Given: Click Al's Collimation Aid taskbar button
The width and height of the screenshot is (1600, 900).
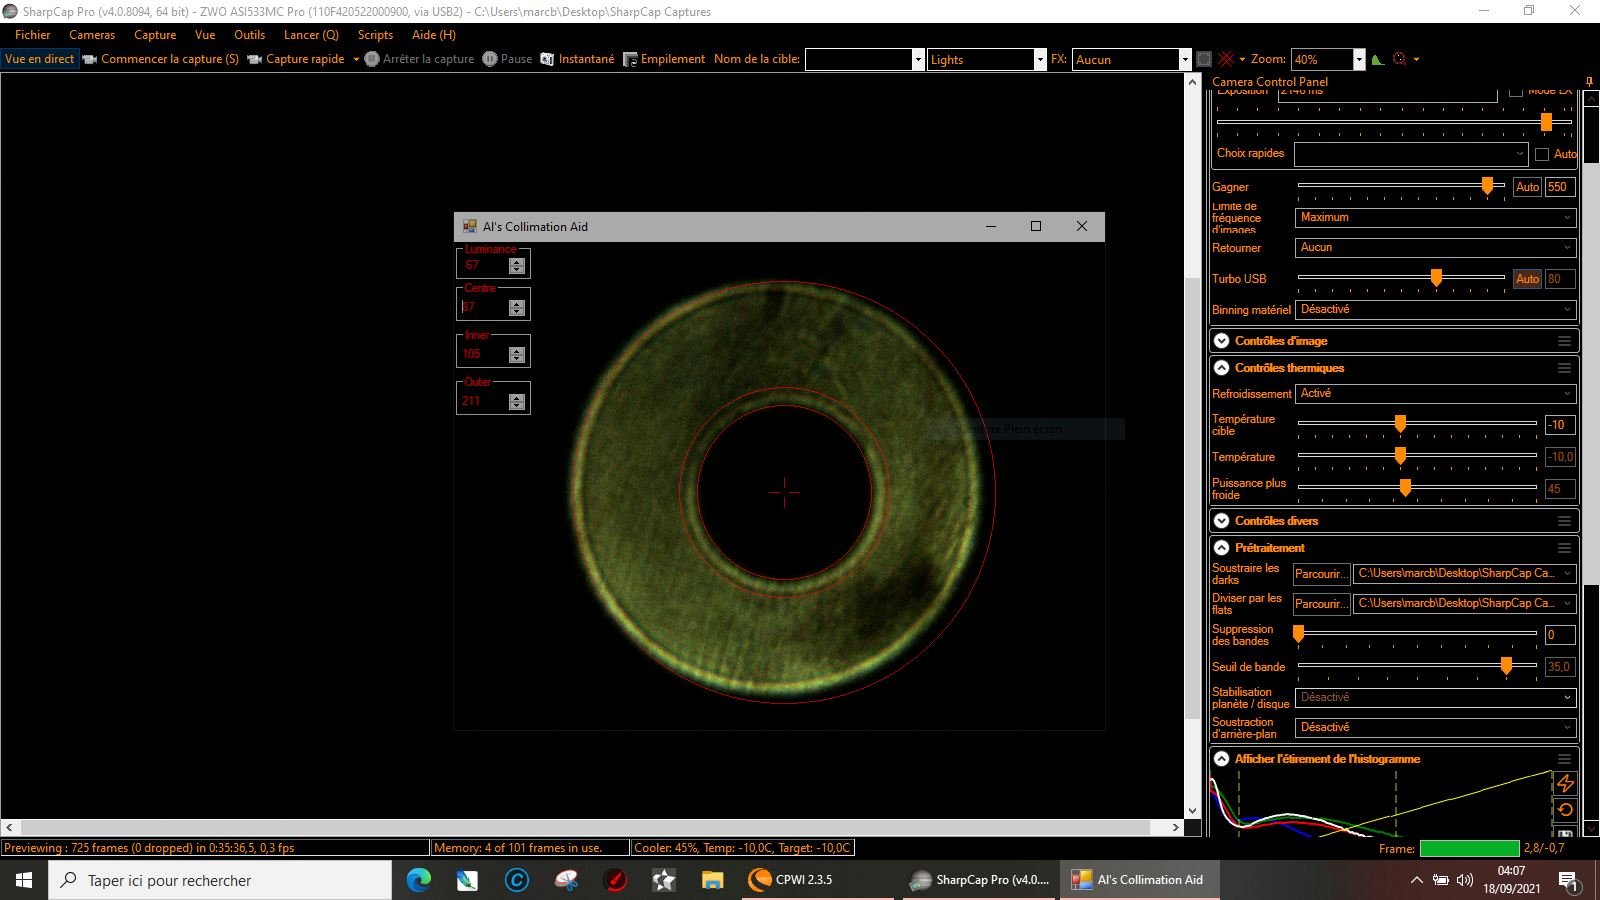Looking at the screenshot, I should (x=1138, y=880).
